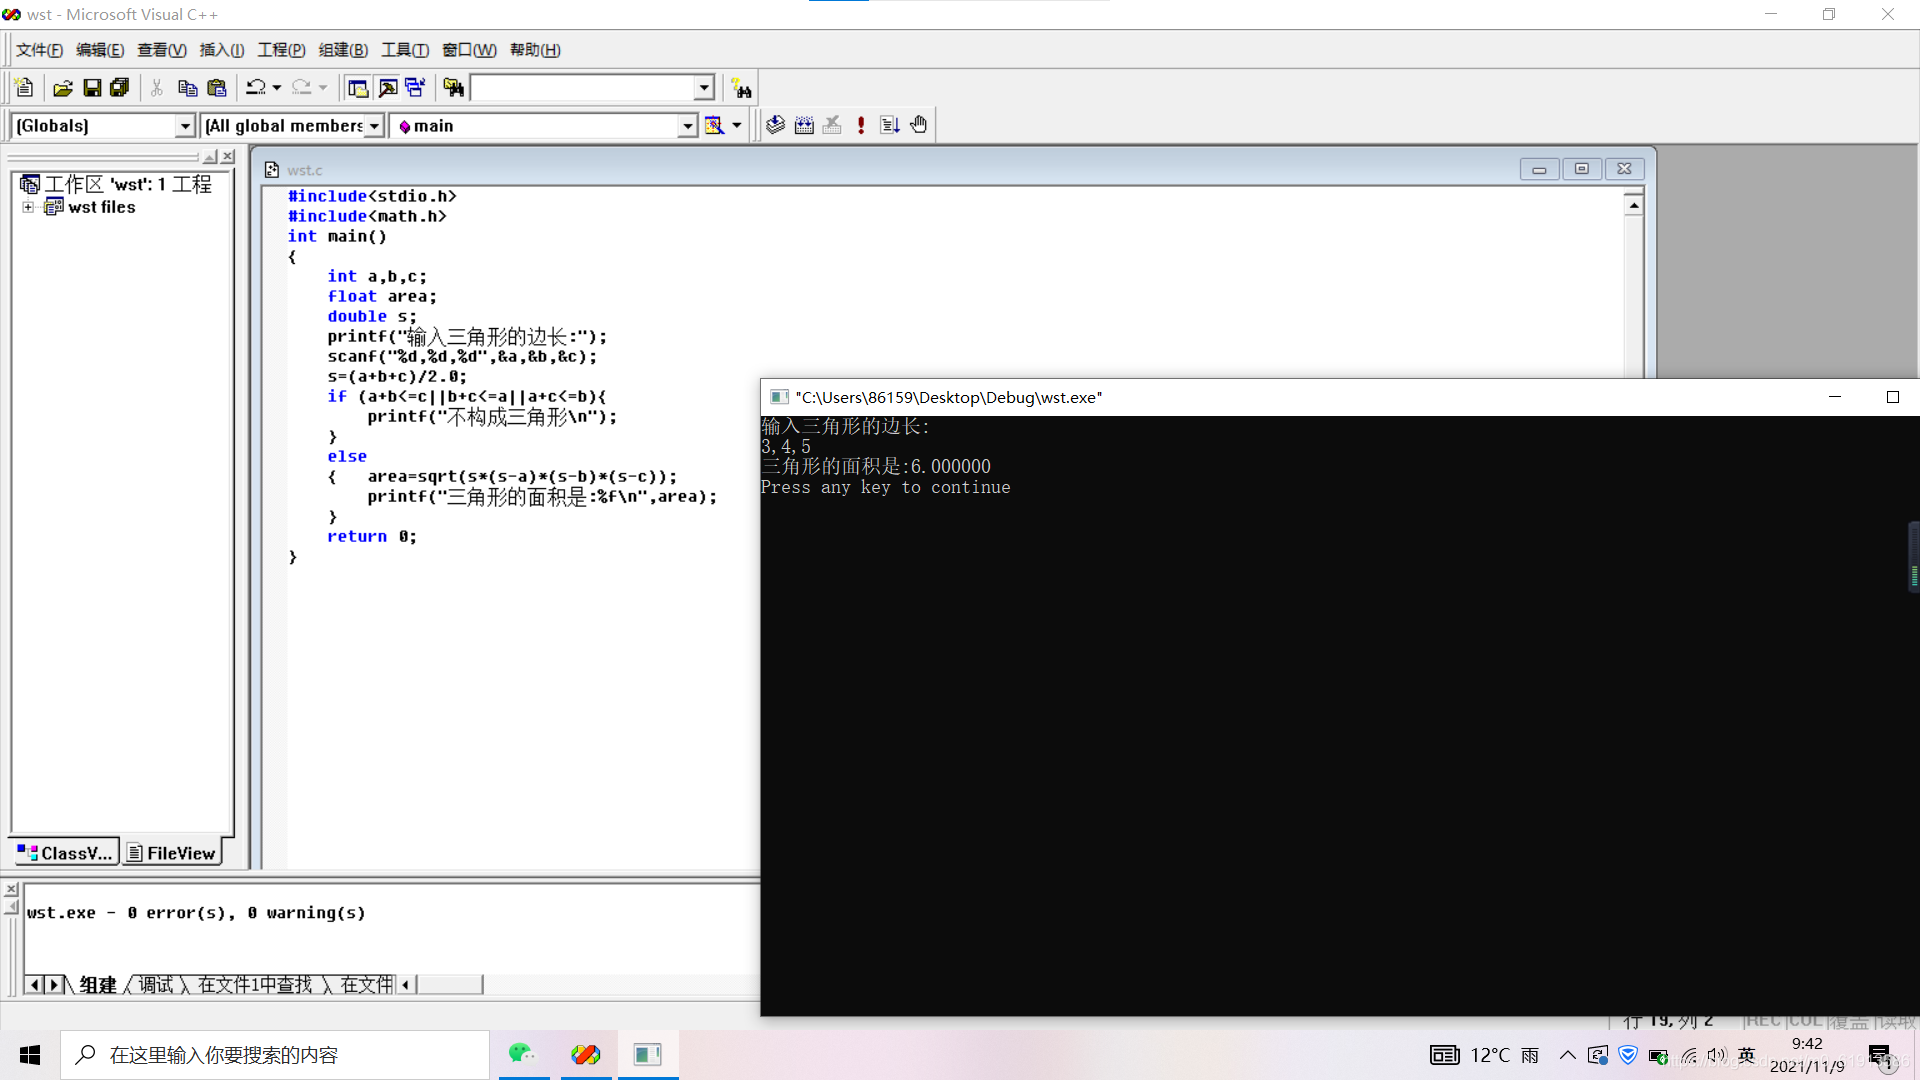Click the Go debug icon
The image size is (1920, 1080).
[x=890, y=125]
